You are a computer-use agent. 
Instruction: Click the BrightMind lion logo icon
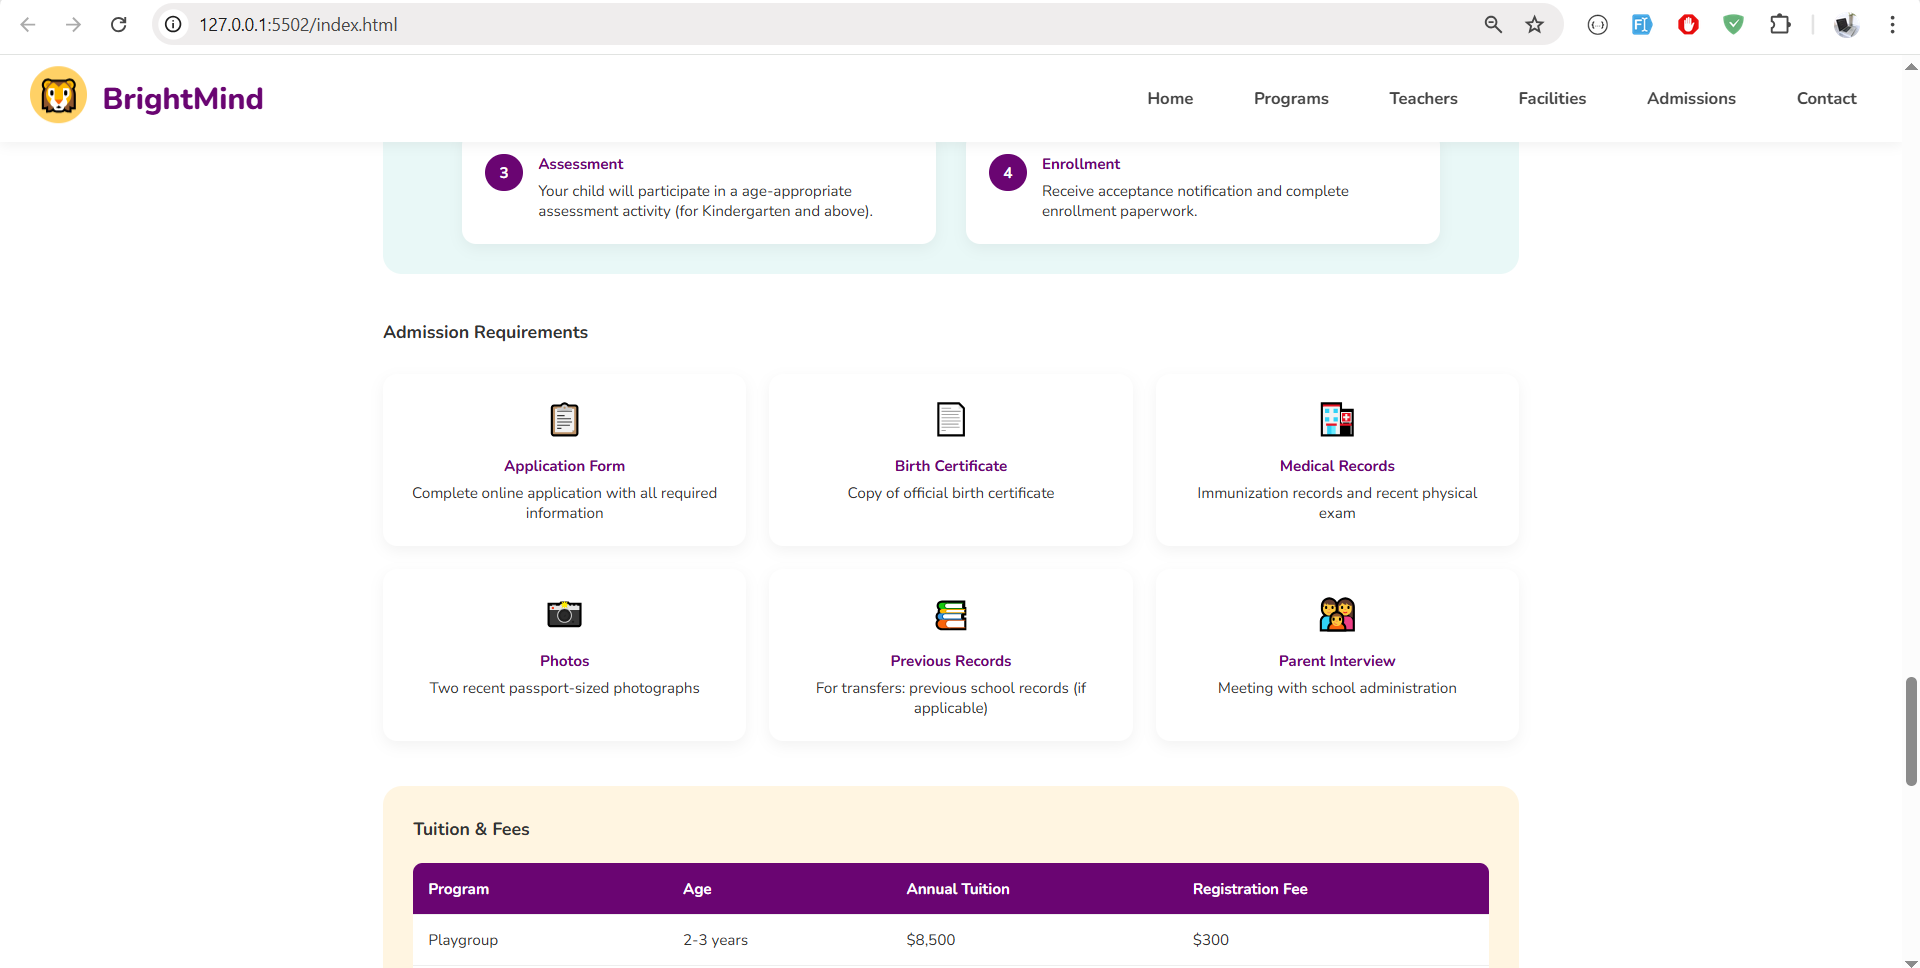58,96
